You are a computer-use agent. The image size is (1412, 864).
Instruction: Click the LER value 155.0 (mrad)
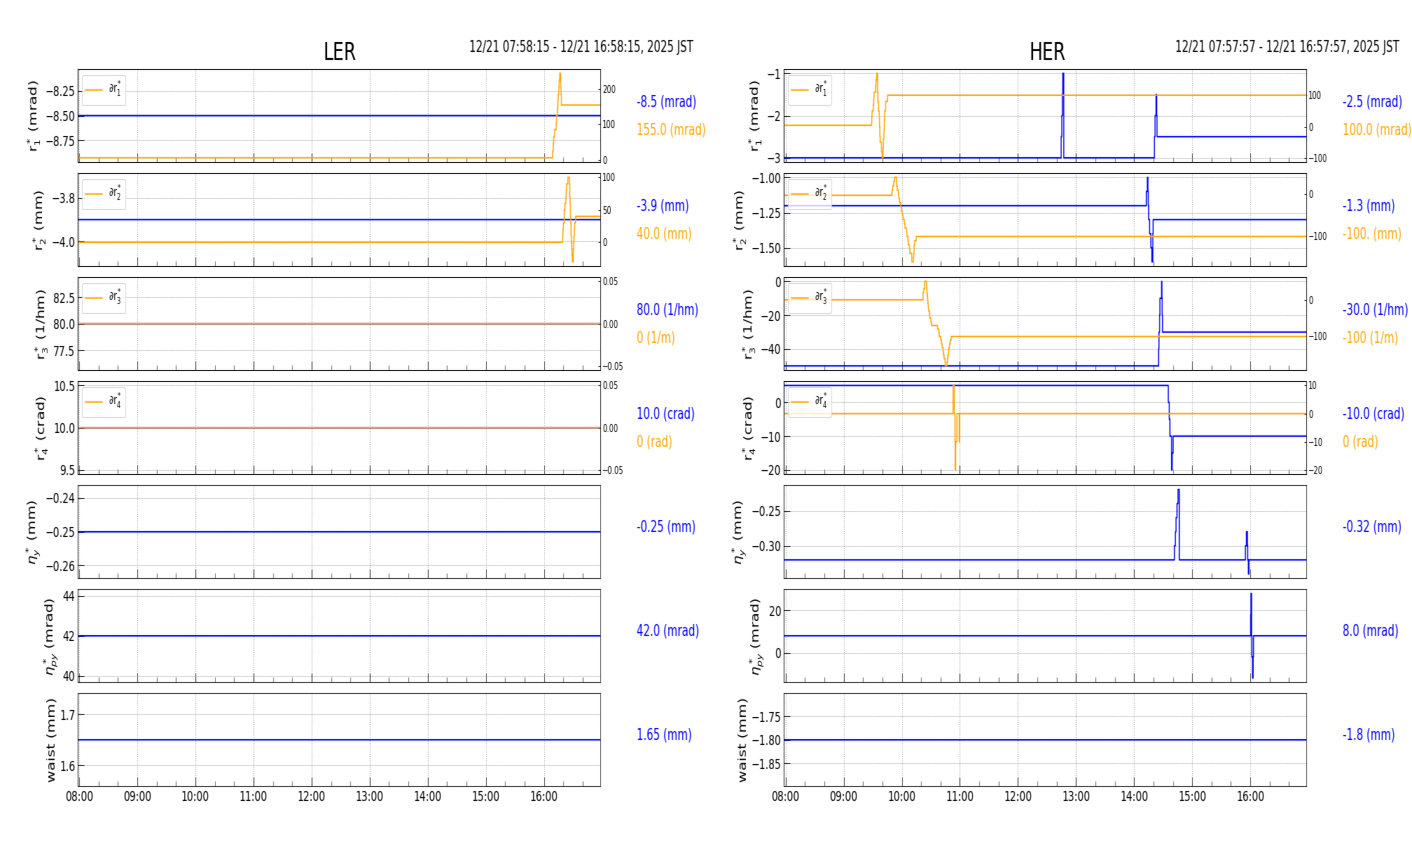(x=671, y=130)
